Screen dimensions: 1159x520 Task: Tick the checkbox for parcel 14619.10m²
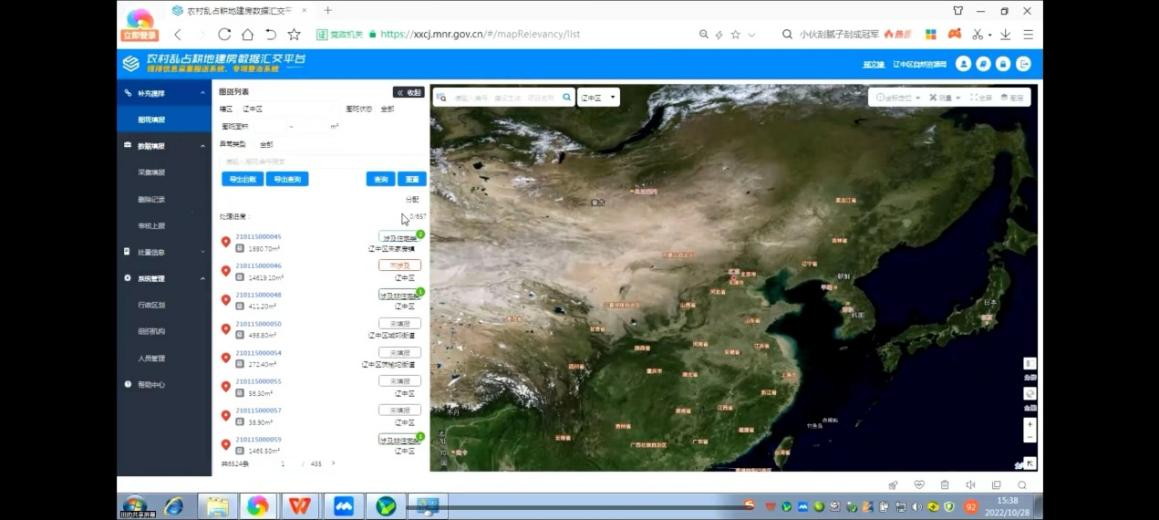239,277
